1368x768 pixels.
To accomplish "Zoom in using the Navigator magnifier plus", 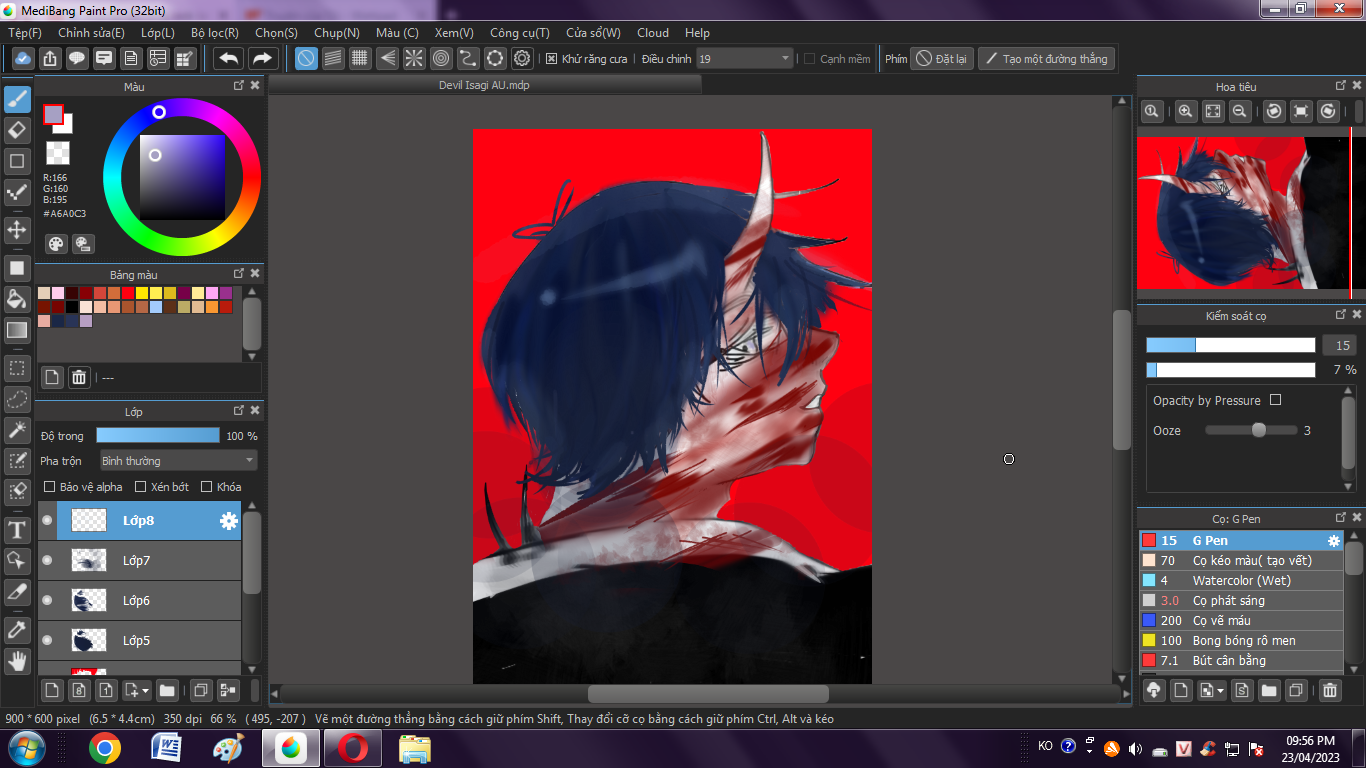I will 1185,112.
